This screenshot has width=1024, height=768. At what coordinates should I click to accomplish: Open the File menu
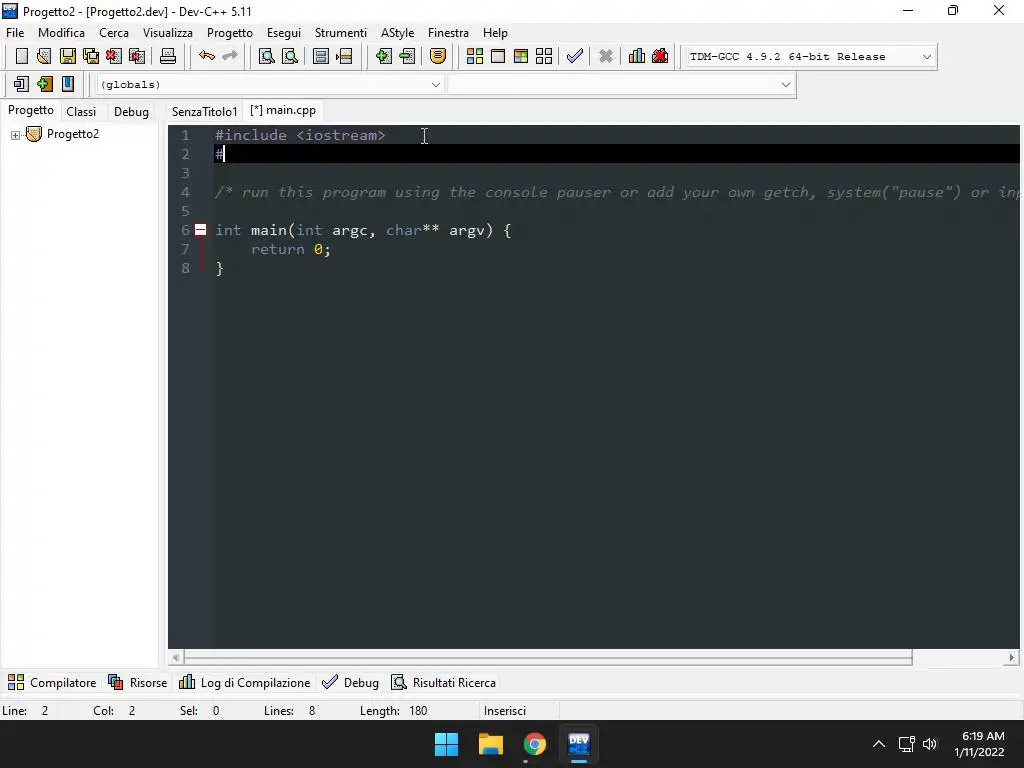click(15, 33)
